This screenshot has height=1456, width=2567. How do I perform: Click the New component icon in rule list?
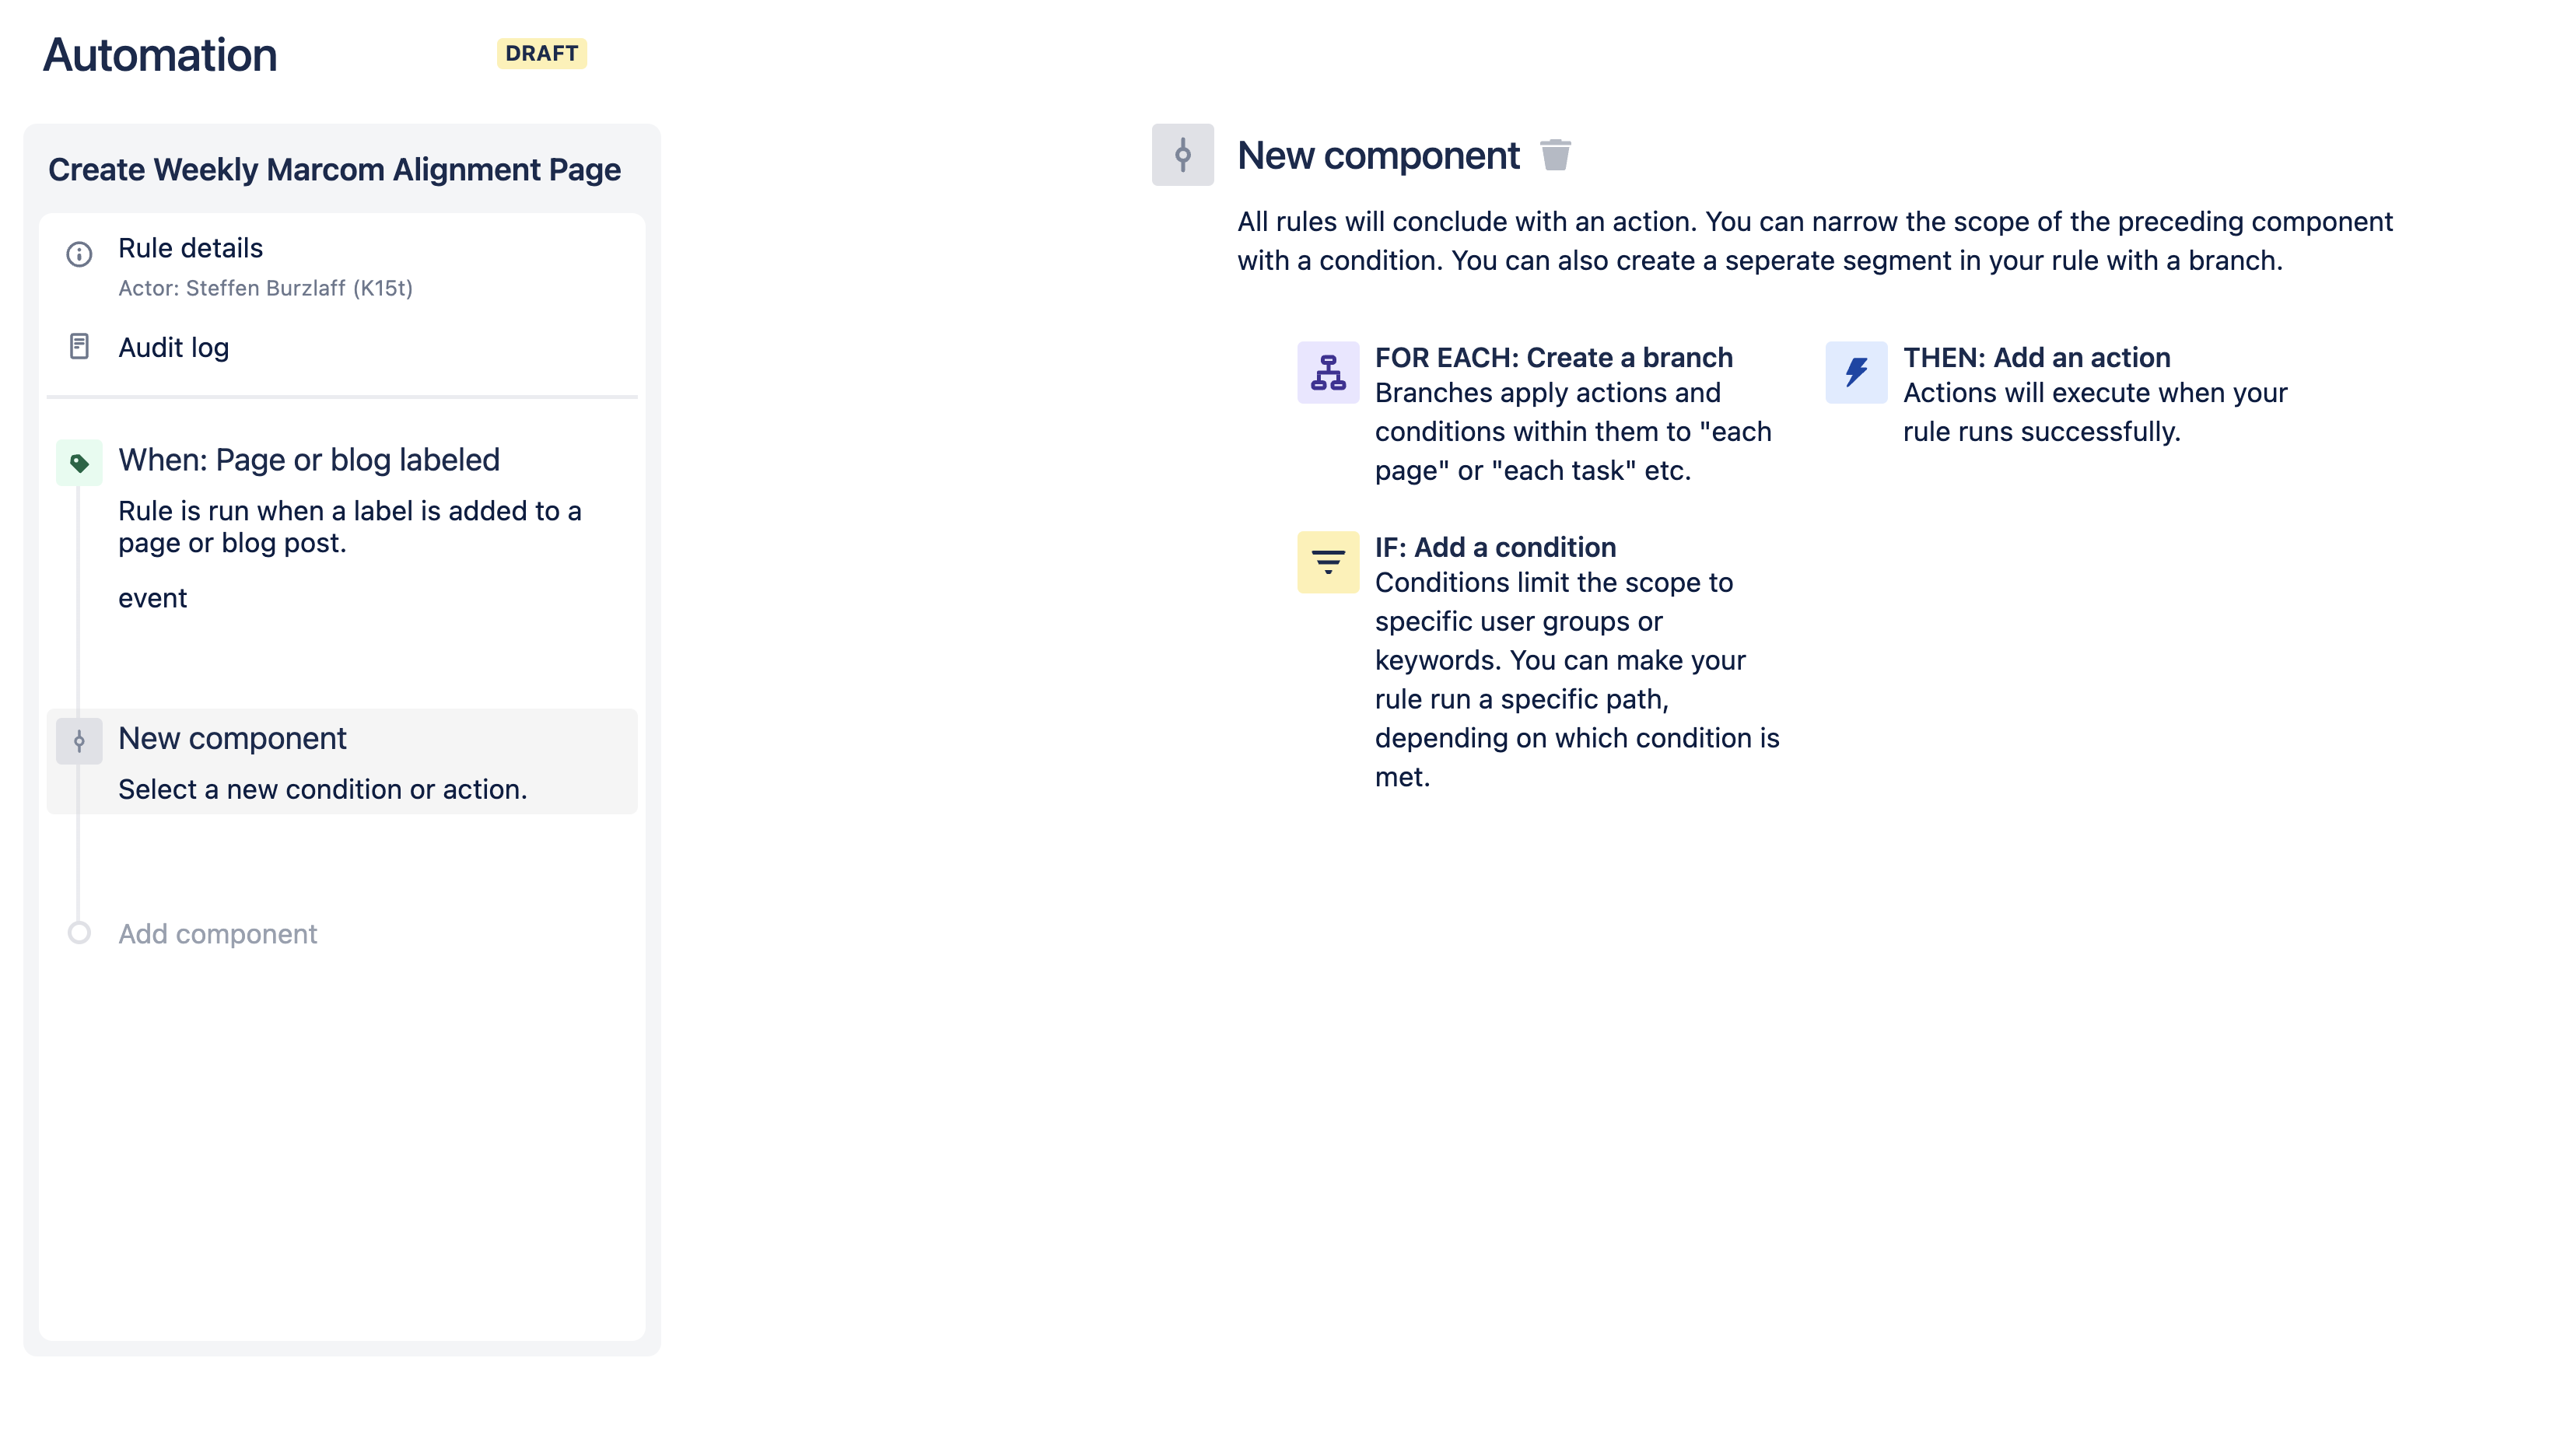pos(79,741)
